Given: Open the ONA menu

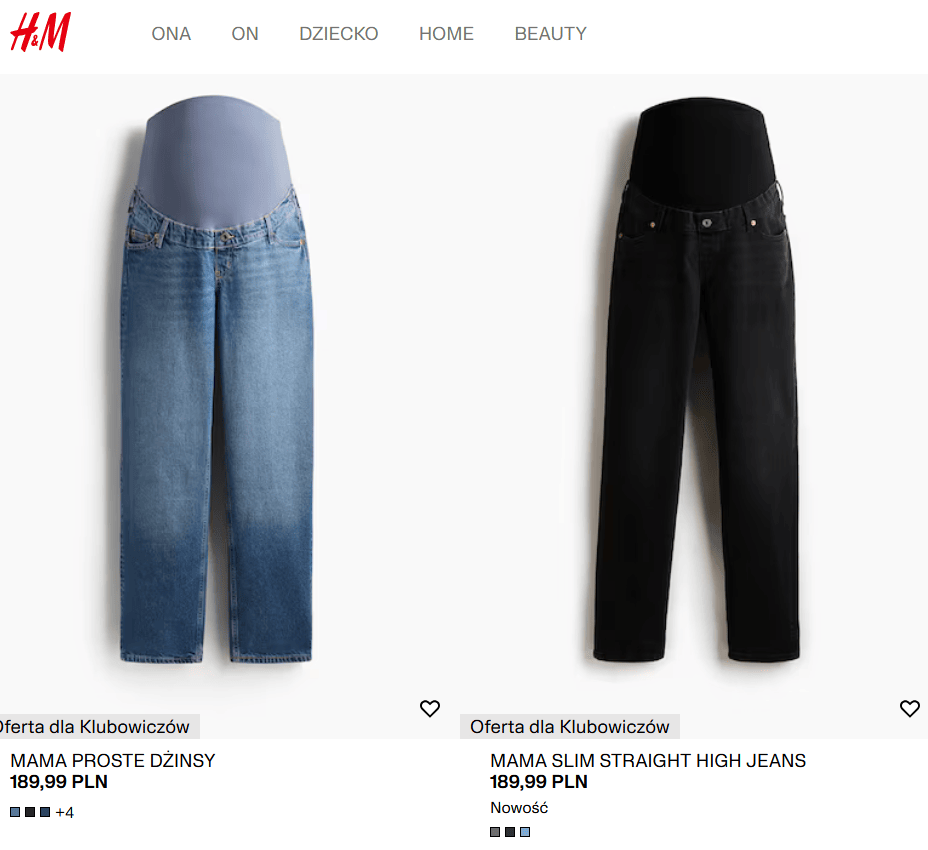Looking at the screenshot, I should click(x=171, y=34).
